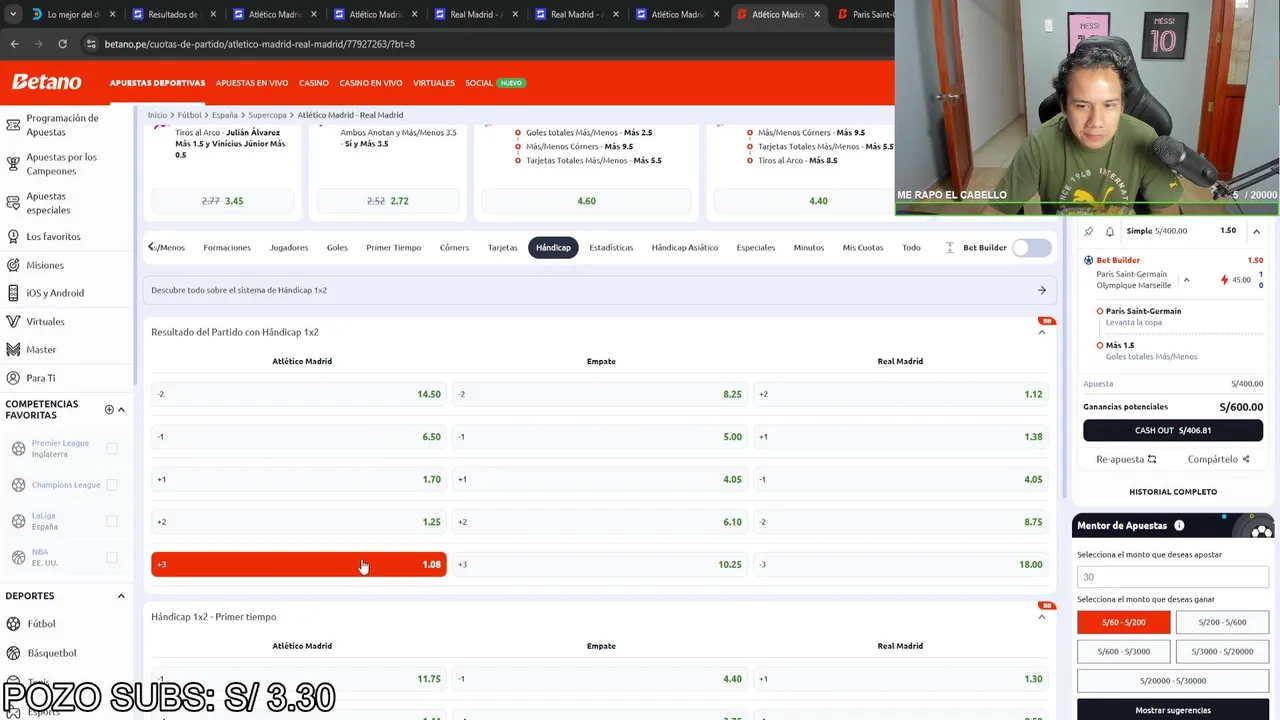Click the Básquetbol ball icon
This screenshot has height=720, width=1280.
pos(13,653)
